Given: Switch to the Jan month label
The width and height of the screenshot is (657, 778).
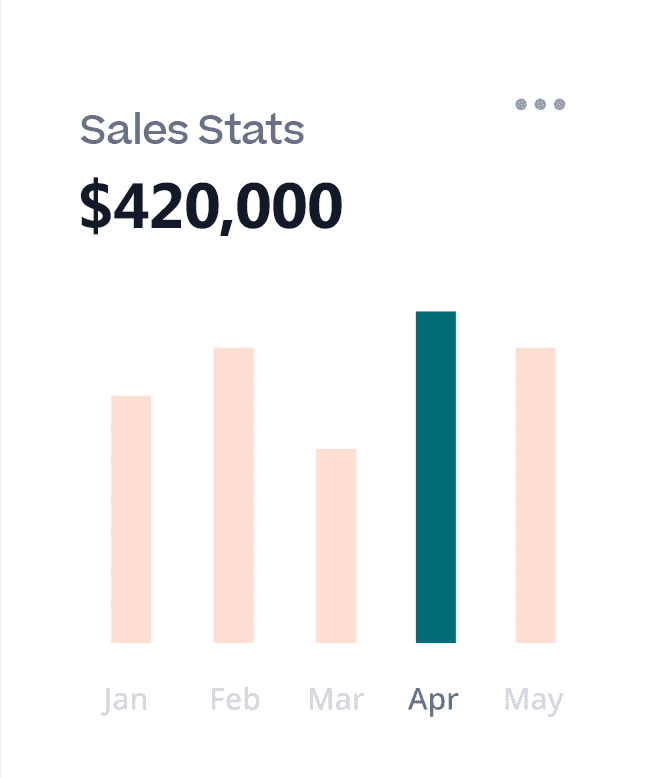Looking at the screenshot, I should tap(125, 699).
